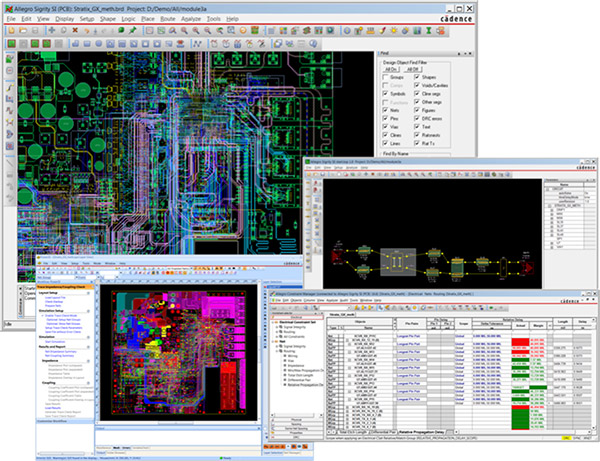Click yellow DRC indicator in Constraint Manager status bar
Viewport: 600px width, 461px height.
(567, 438)
